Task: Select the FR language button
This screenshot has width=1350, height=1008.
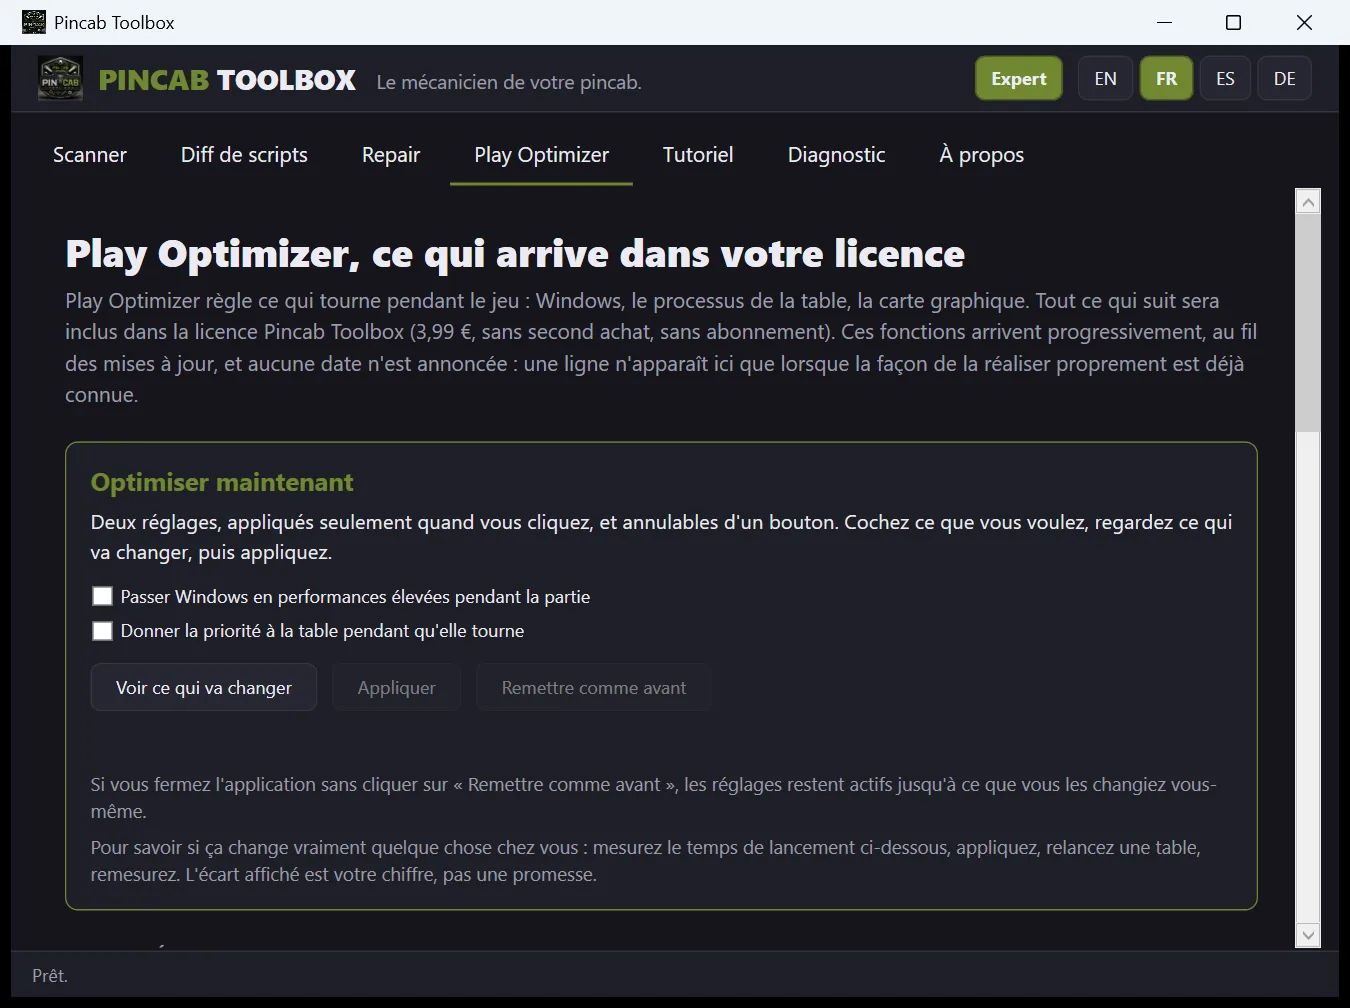Action: pos(1166,79)
